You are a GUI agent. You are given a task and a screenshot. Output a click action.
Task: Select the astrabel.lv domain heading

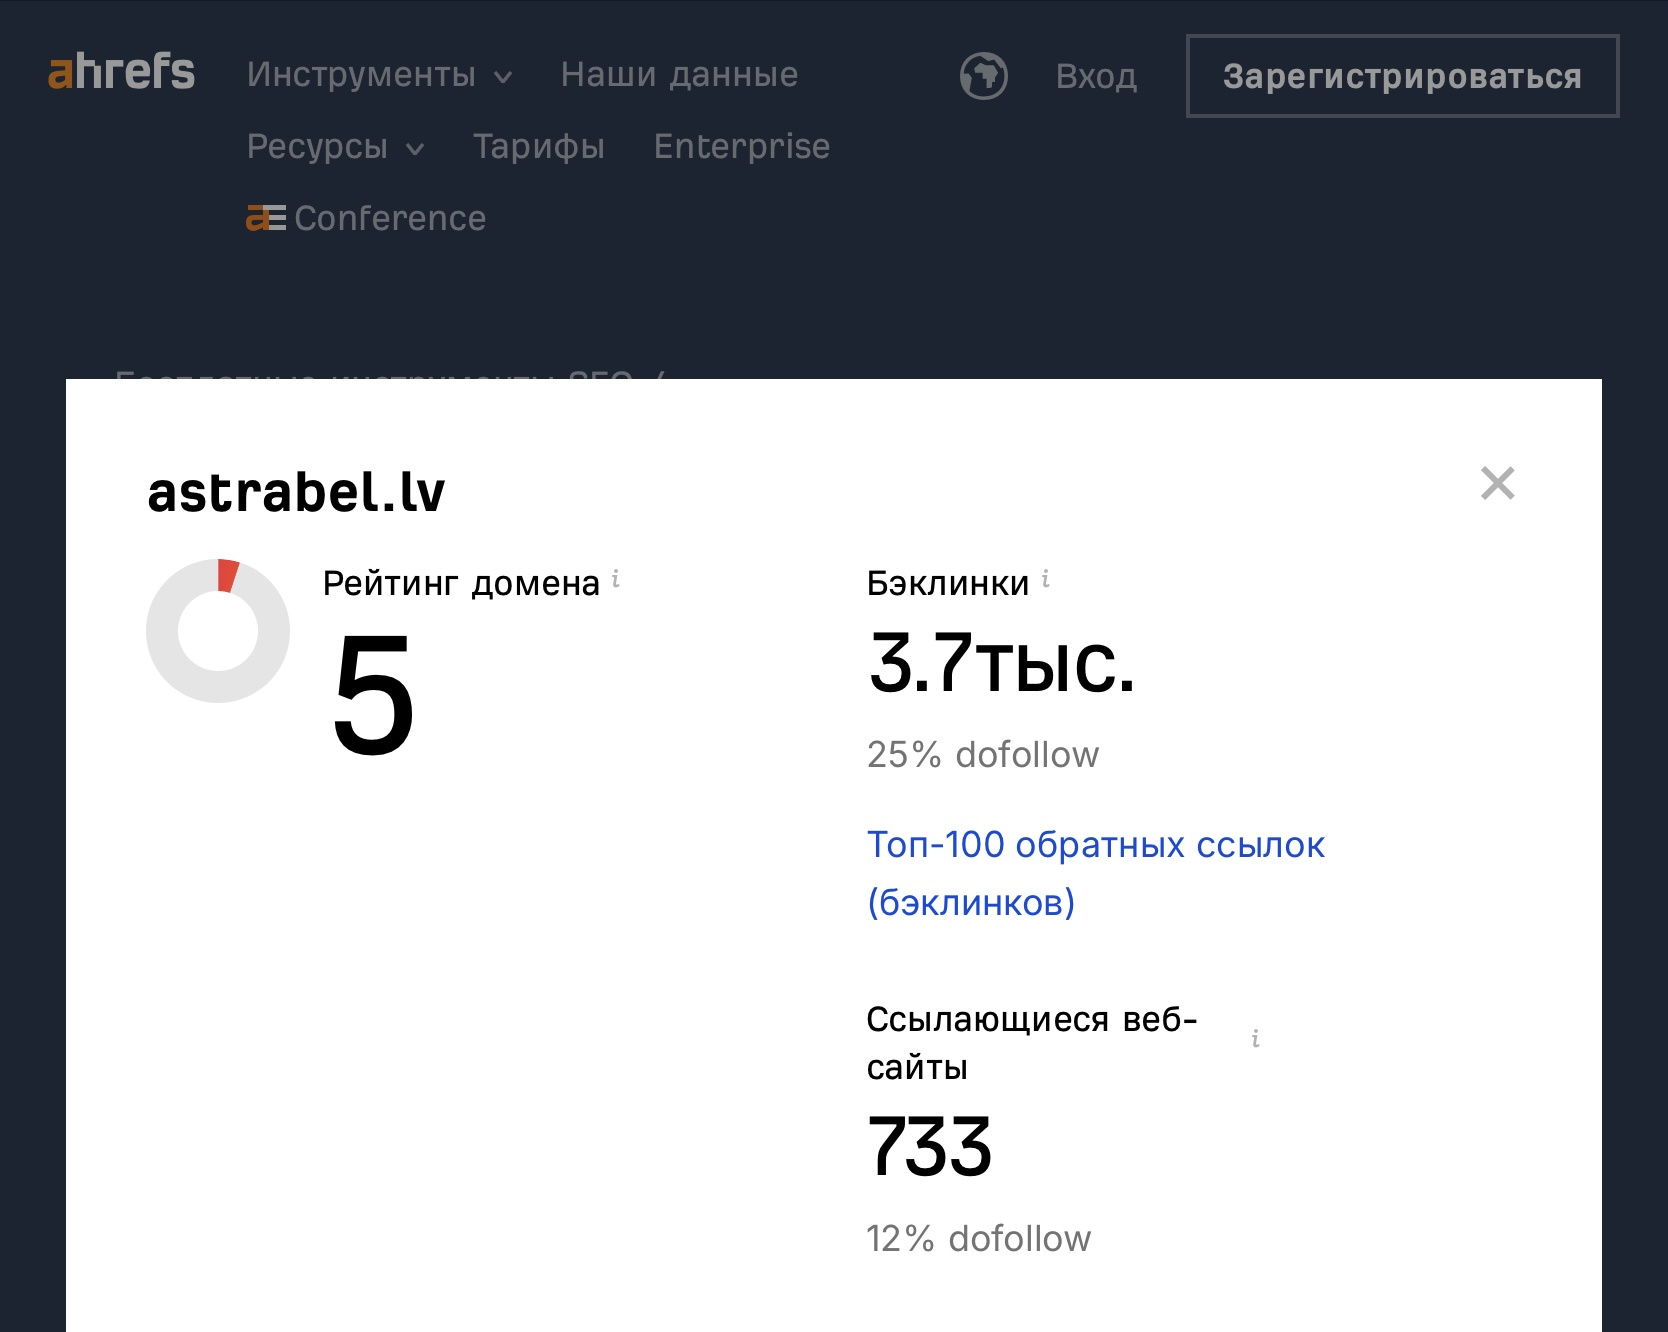tap(296, 493)
